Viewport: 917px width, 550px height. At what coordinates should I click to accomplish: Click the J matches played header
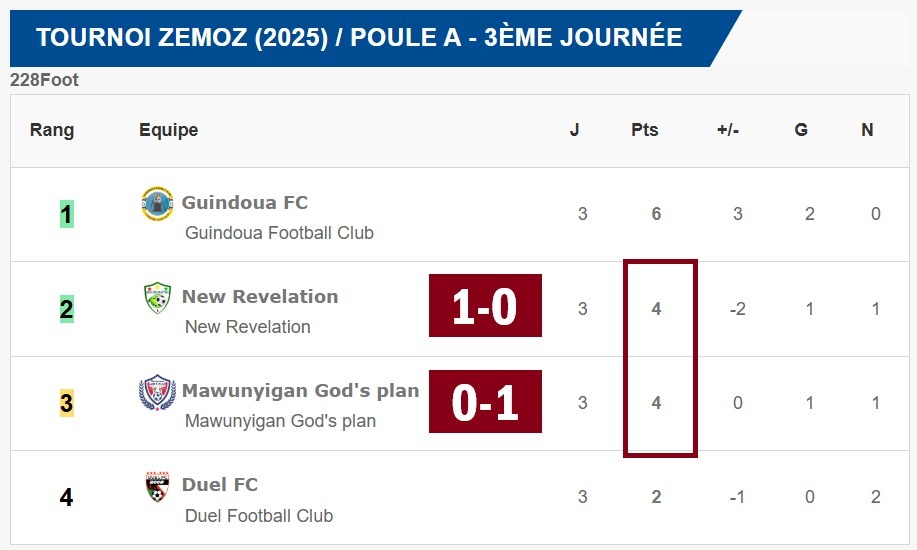tap(575, 130)
